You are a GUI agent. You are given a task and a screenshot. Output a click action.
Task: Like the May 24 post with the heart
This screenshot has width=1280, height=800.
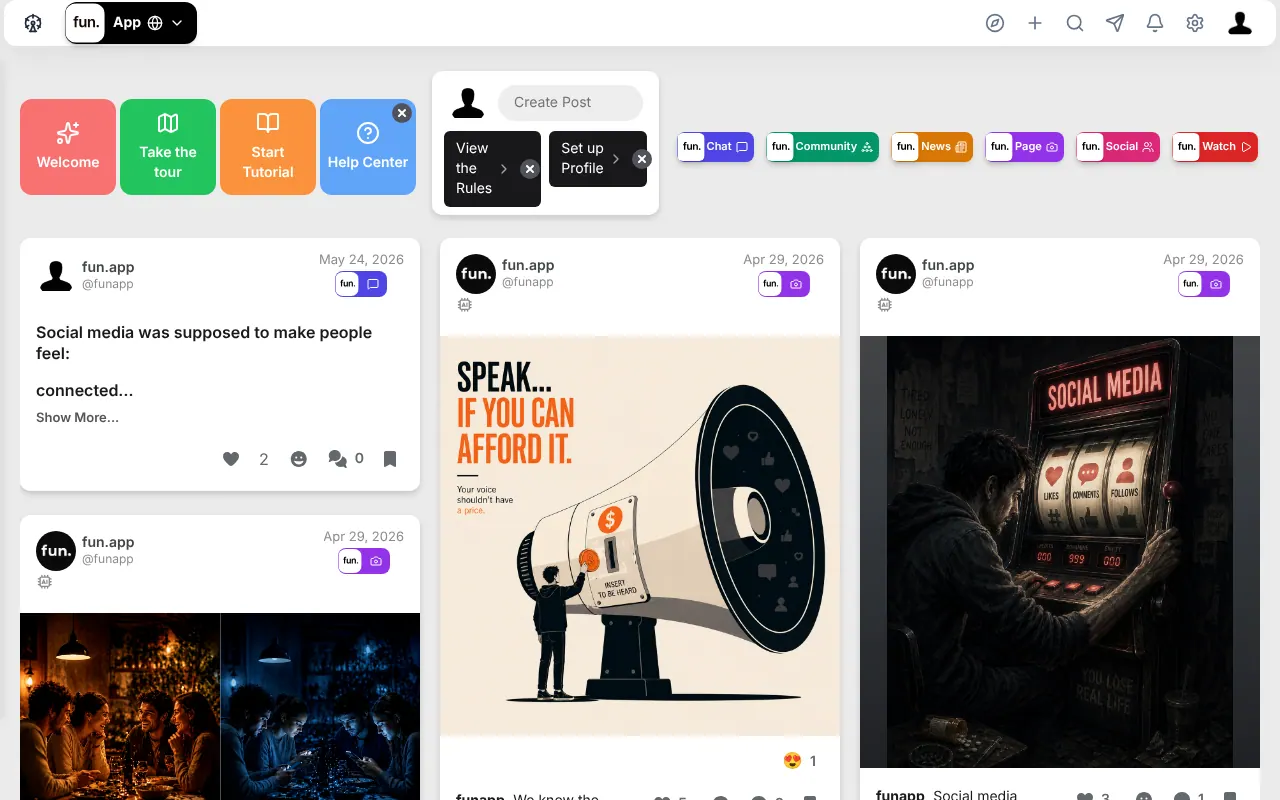point(231,459)
